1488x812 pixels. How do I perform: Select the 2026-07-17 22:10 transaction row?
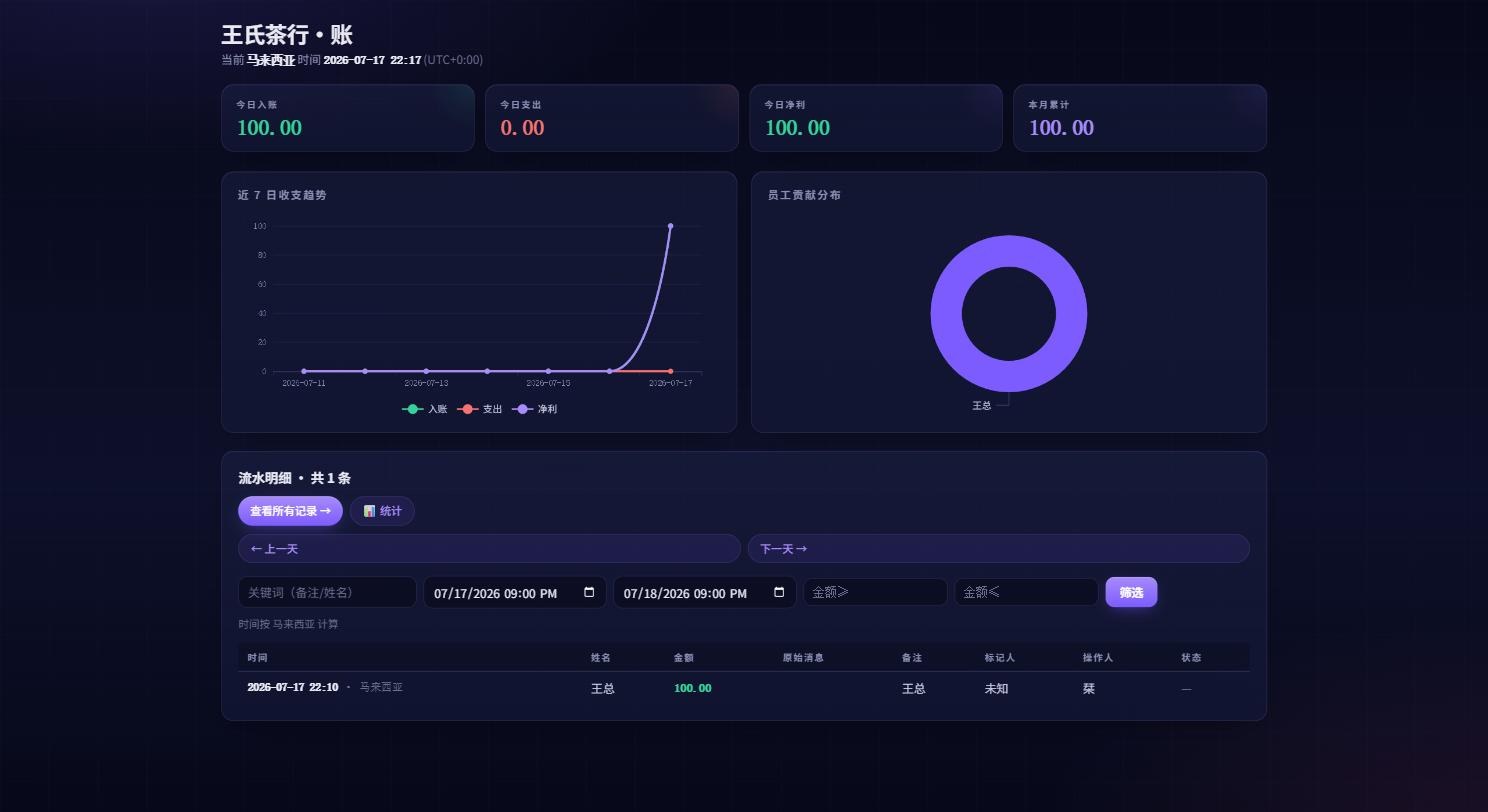point(744,688)
